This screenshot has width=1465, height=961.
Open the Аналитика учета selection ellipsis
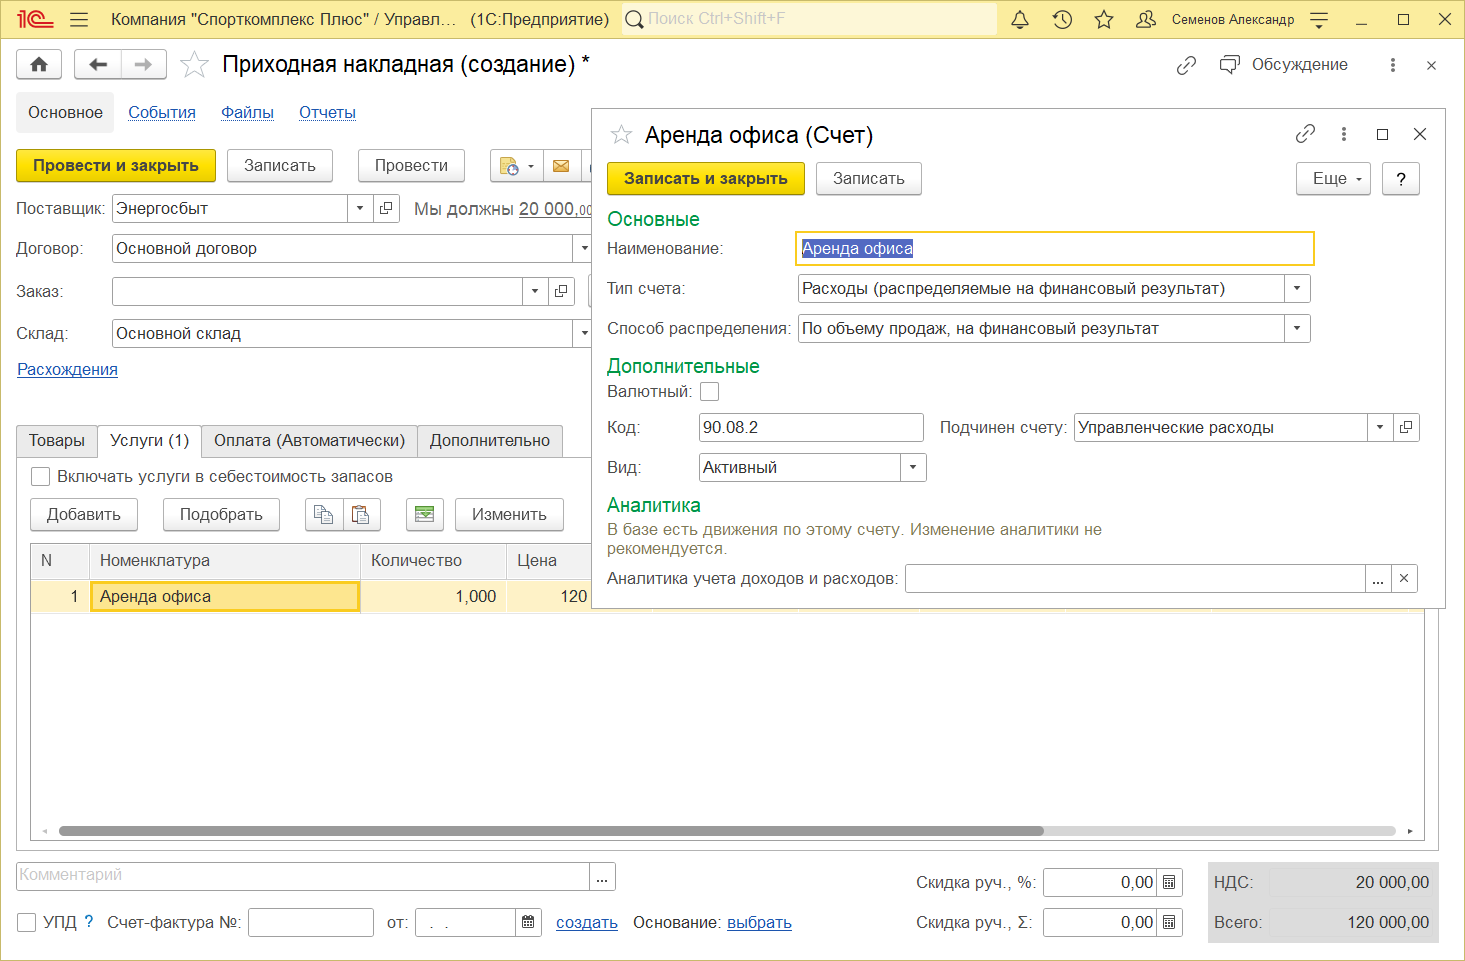[x=1378, y=579]
